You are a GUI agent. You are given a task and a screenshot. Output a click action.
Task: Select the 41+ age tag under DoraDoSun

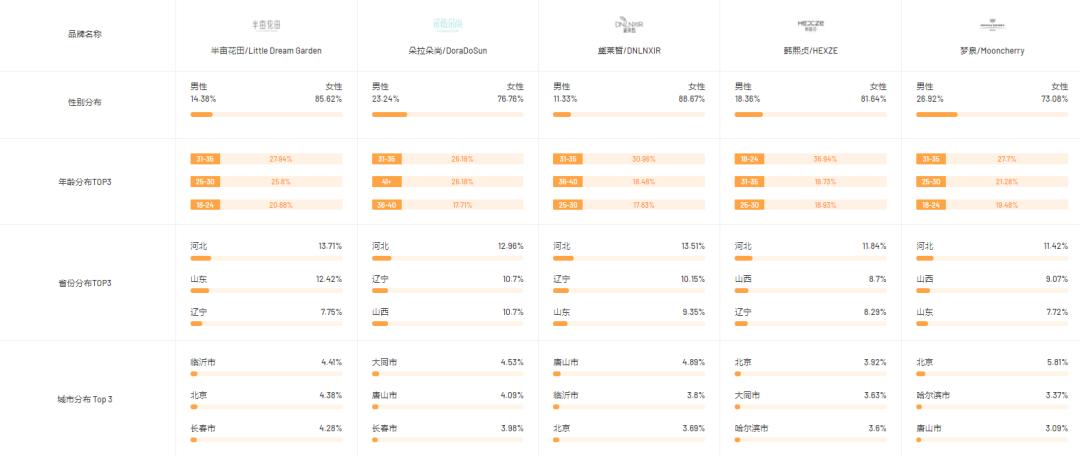tap(386, 182)
